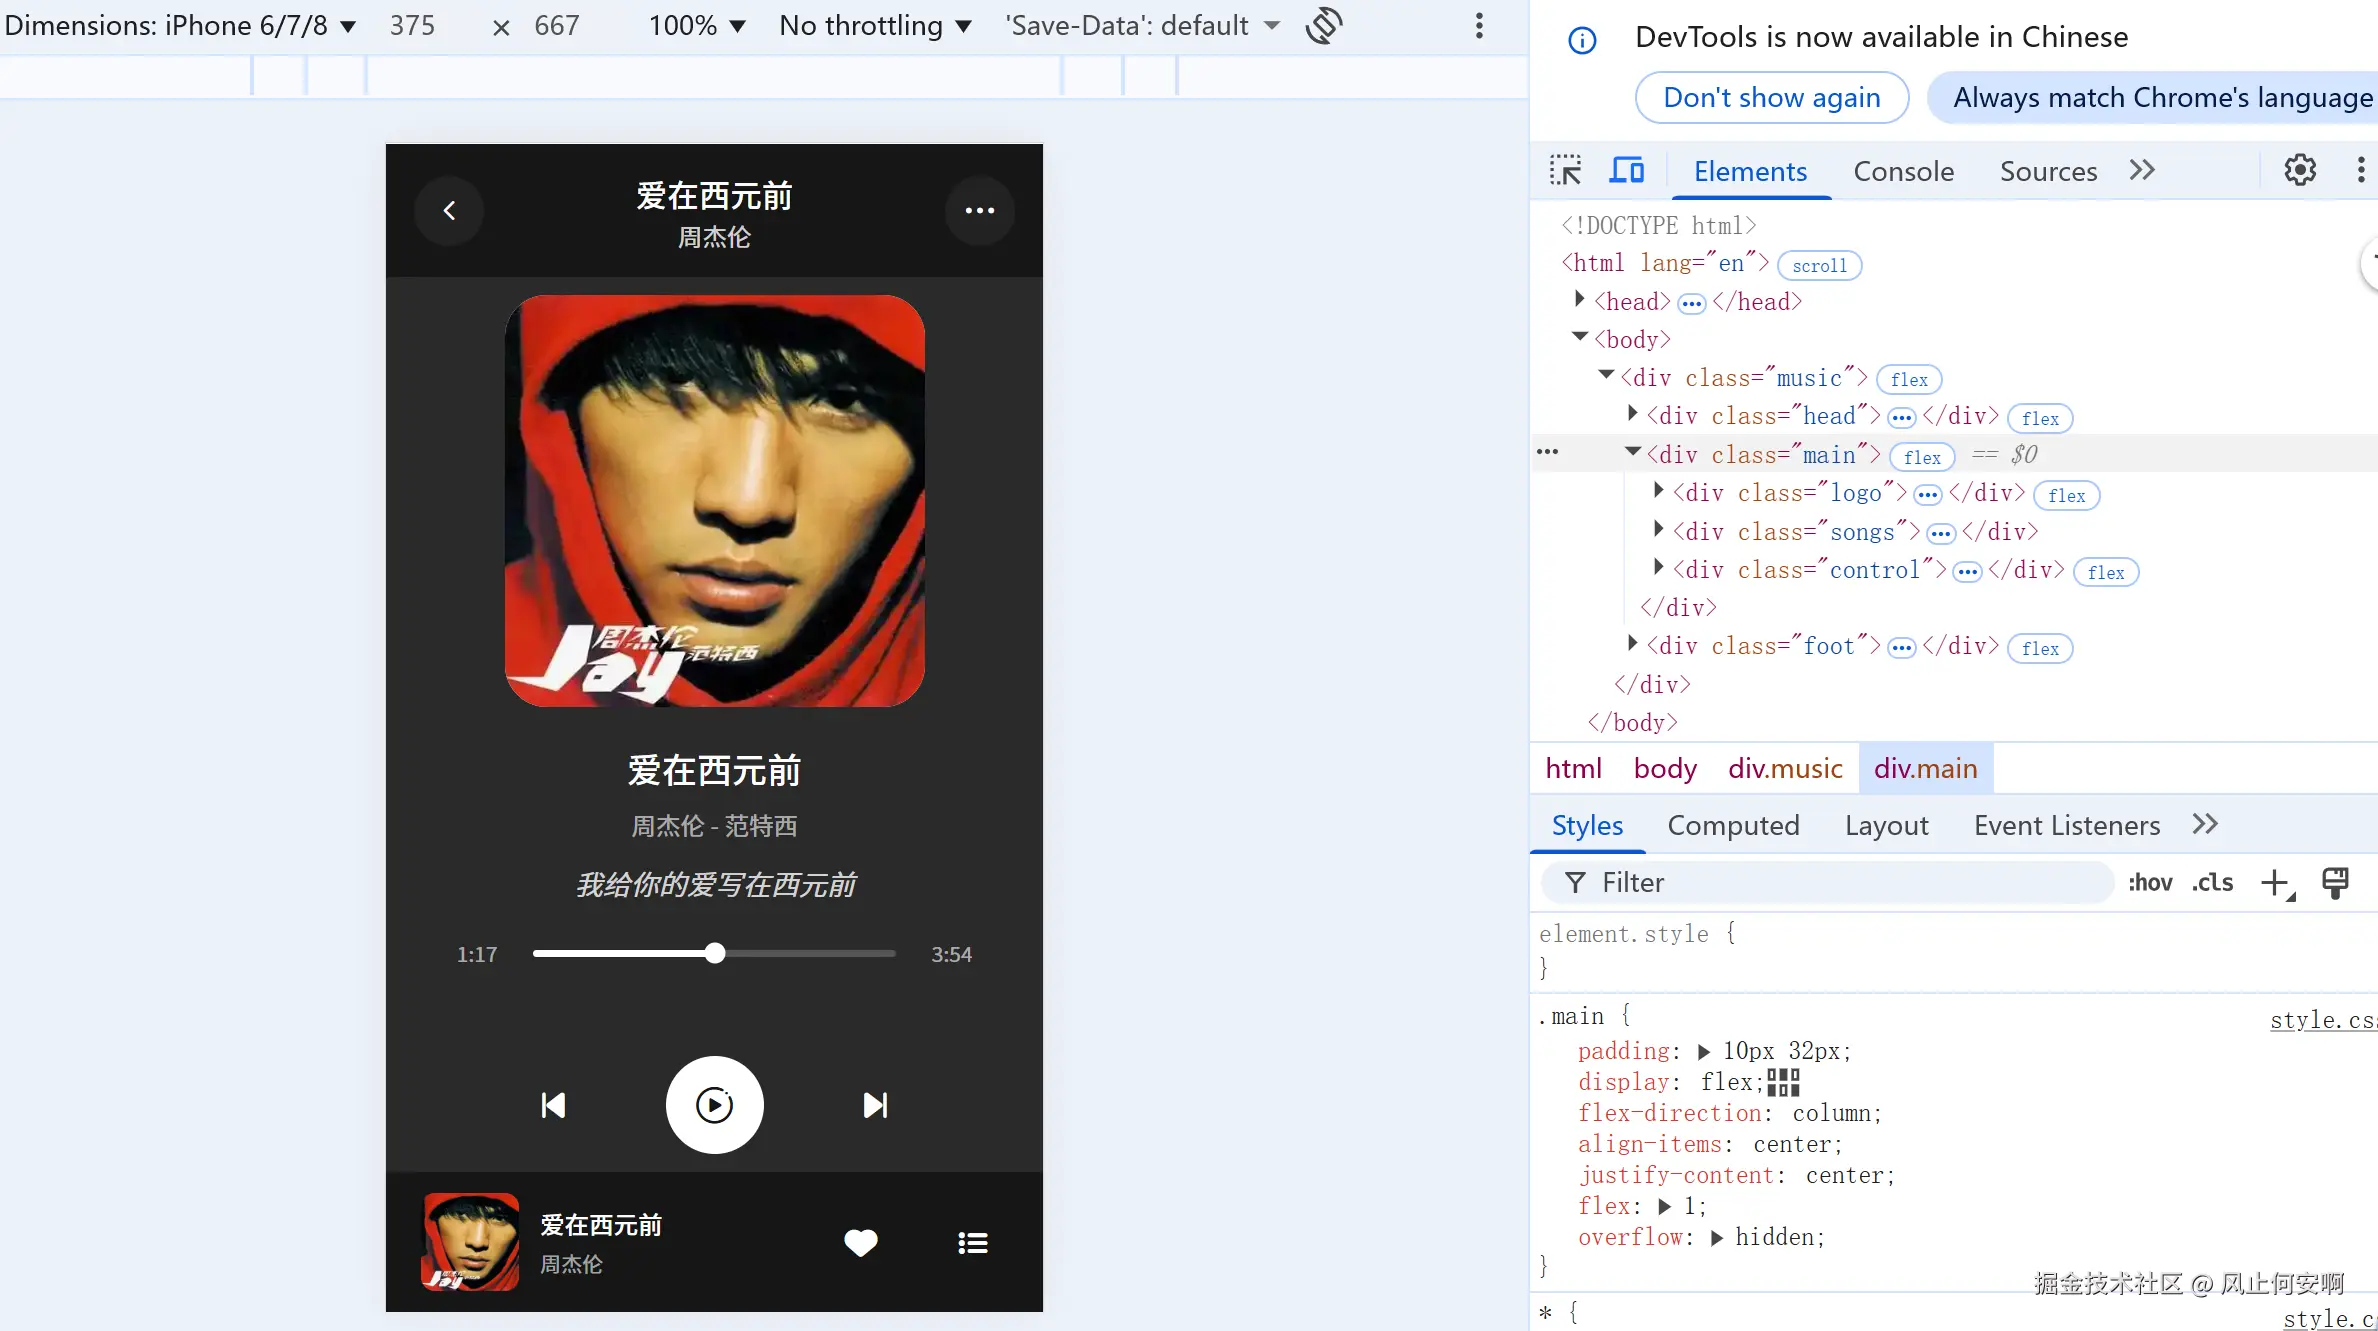Click the heart favorite icon
Viewport: 2378px width, 1331px height.
(x=860, y=1243)
